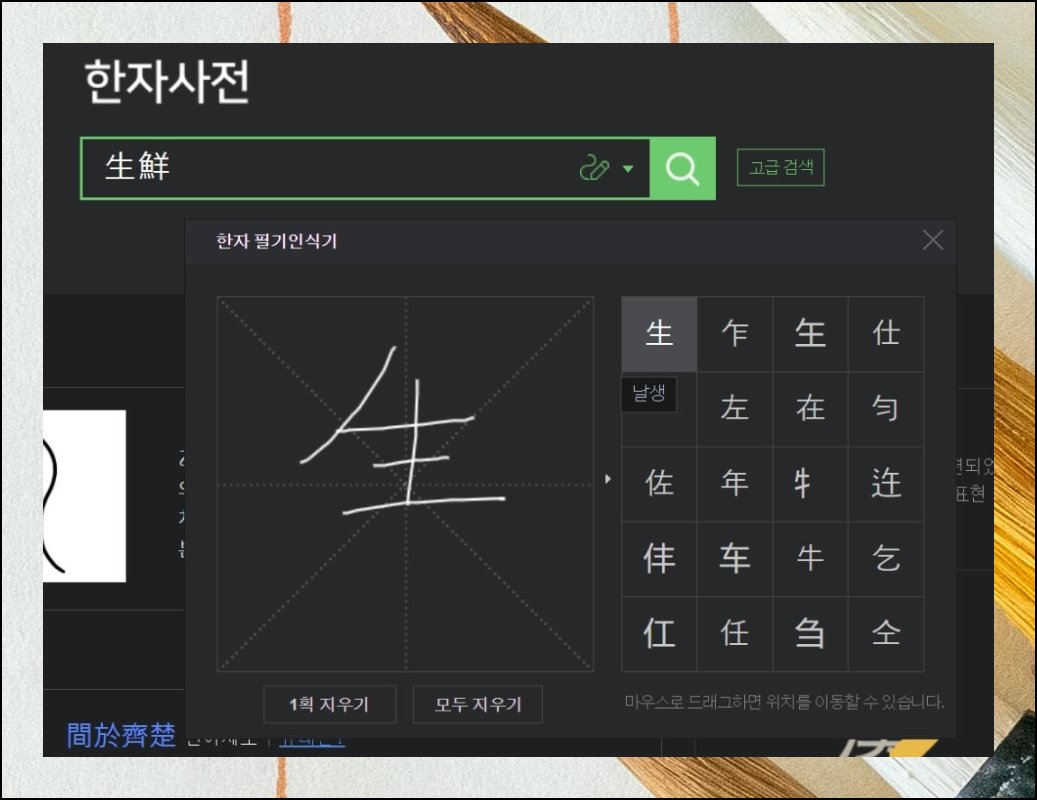Image resolution: width=1037 pixels, height=800 pixels.
Task: Open 고급 검색 advanced search
Action: tap(780, 167)
